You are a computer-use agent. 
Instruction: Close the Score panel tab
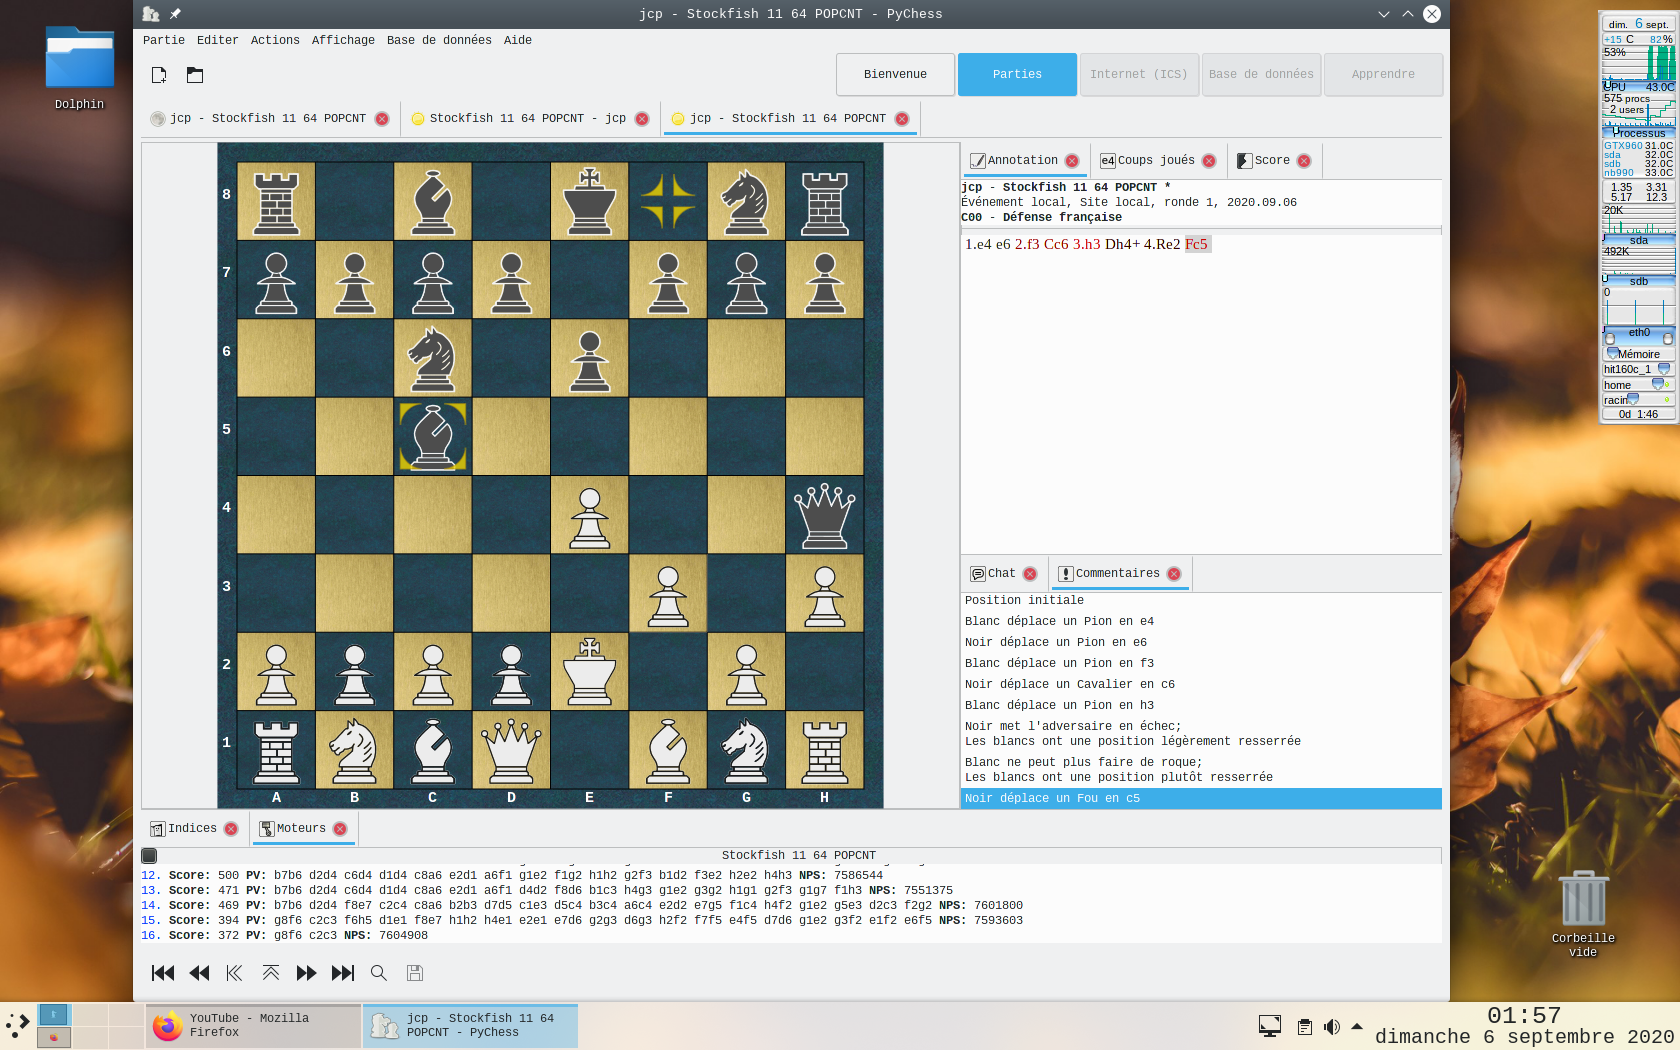(1304, 161)
